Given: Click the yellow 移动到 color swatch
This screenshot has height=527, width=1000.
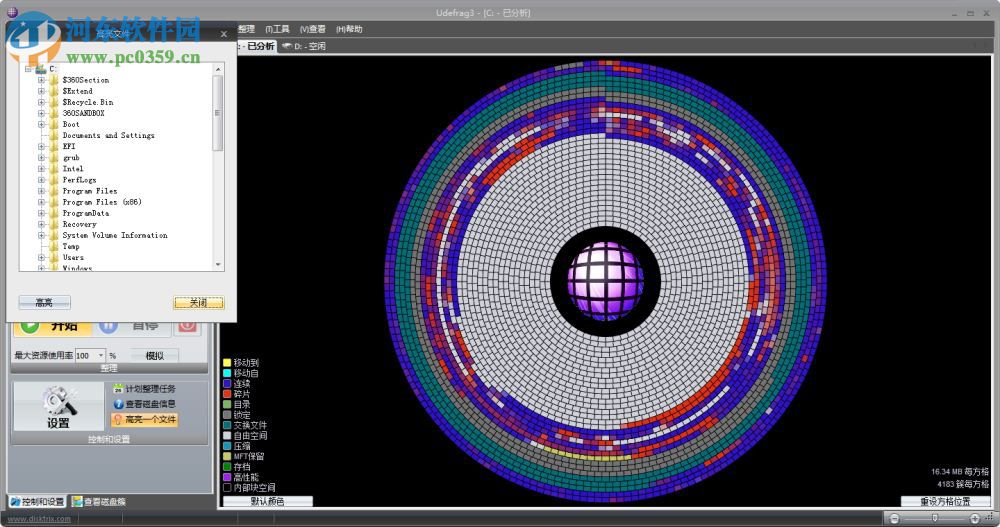Looking at the screenshot, I should pos(227,362).
